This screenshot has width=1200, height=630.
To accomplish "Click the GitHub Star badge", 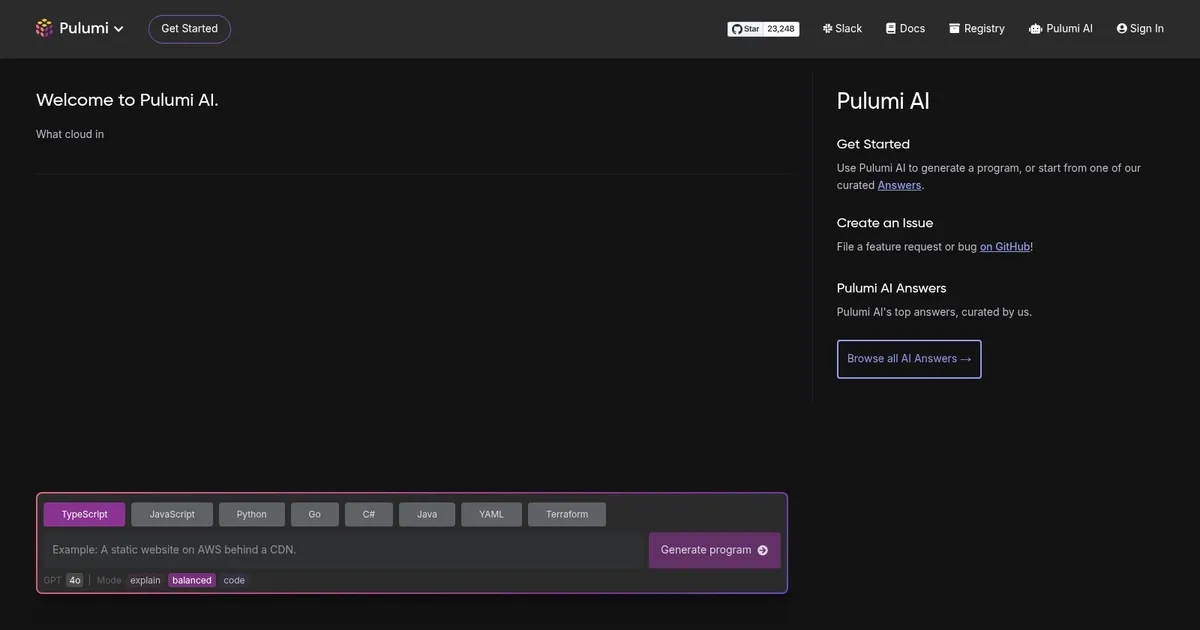I will coord(762,29).
